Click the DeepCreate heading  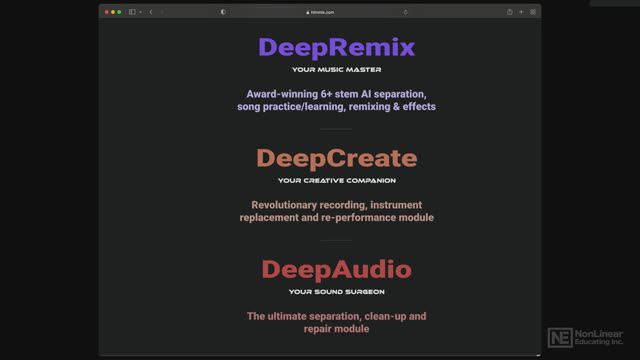click(337, 158)
